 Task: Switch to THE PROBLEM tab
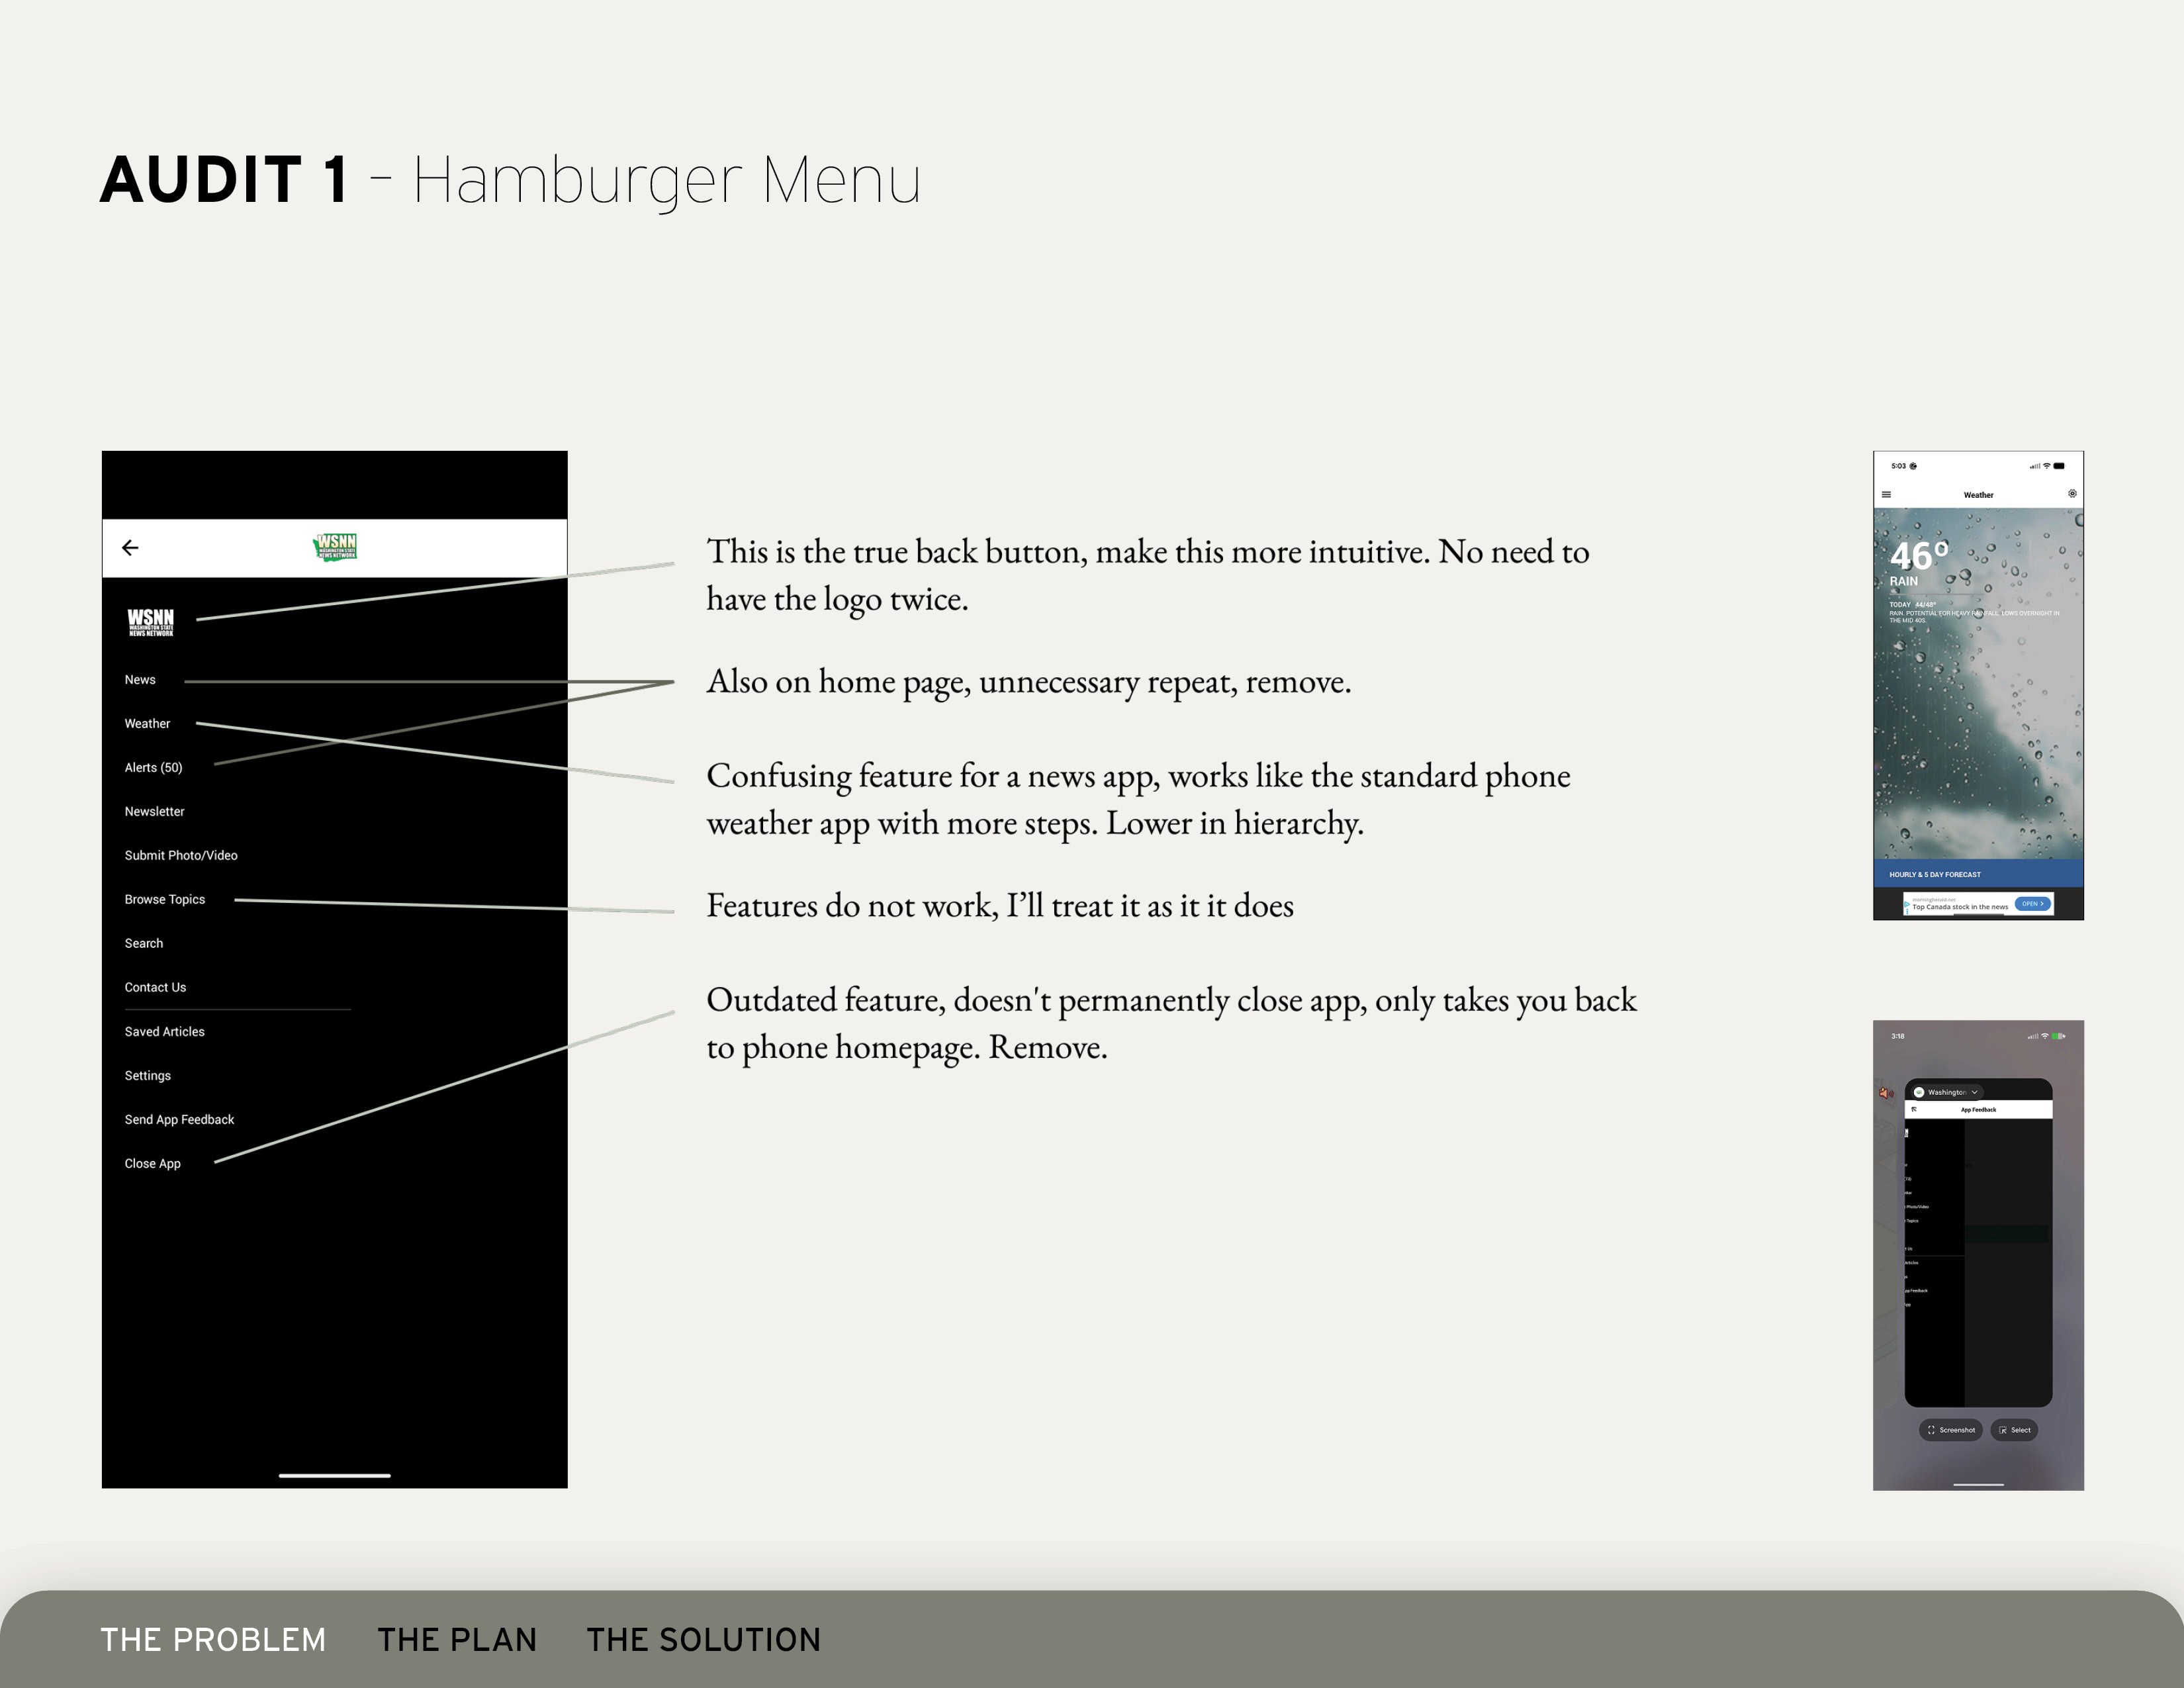click(x=213, y=1640)
